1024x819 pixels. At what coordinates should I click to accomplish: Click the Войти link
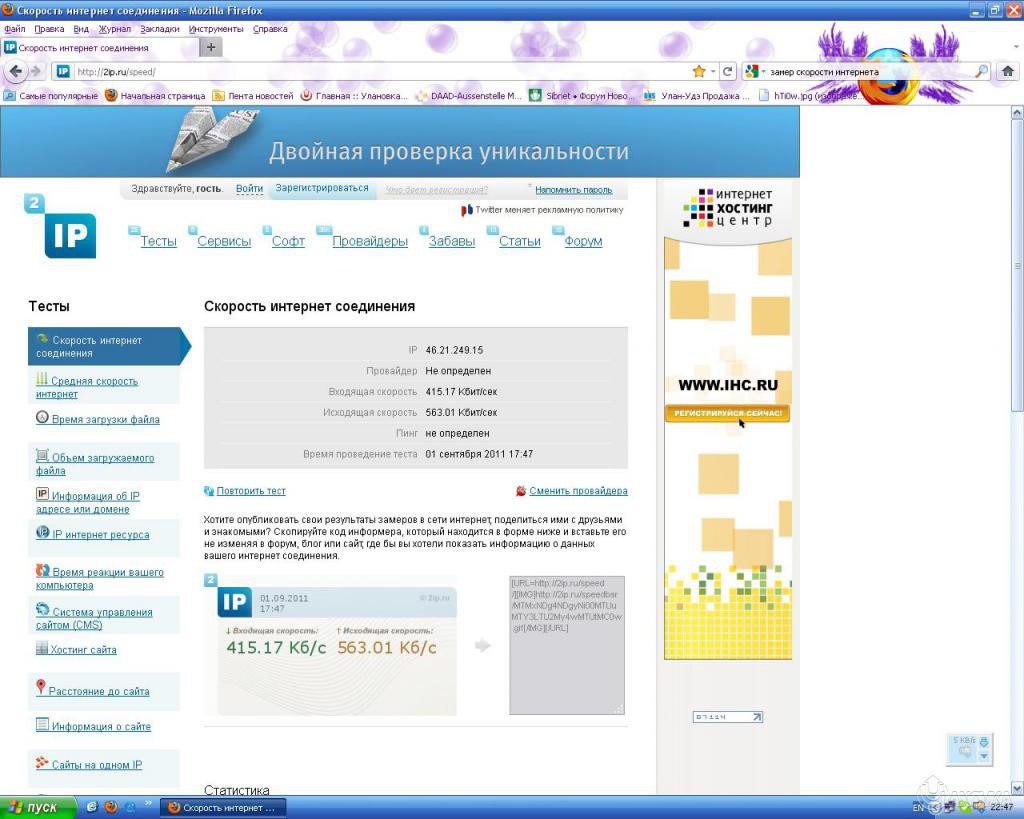(249, 187)
